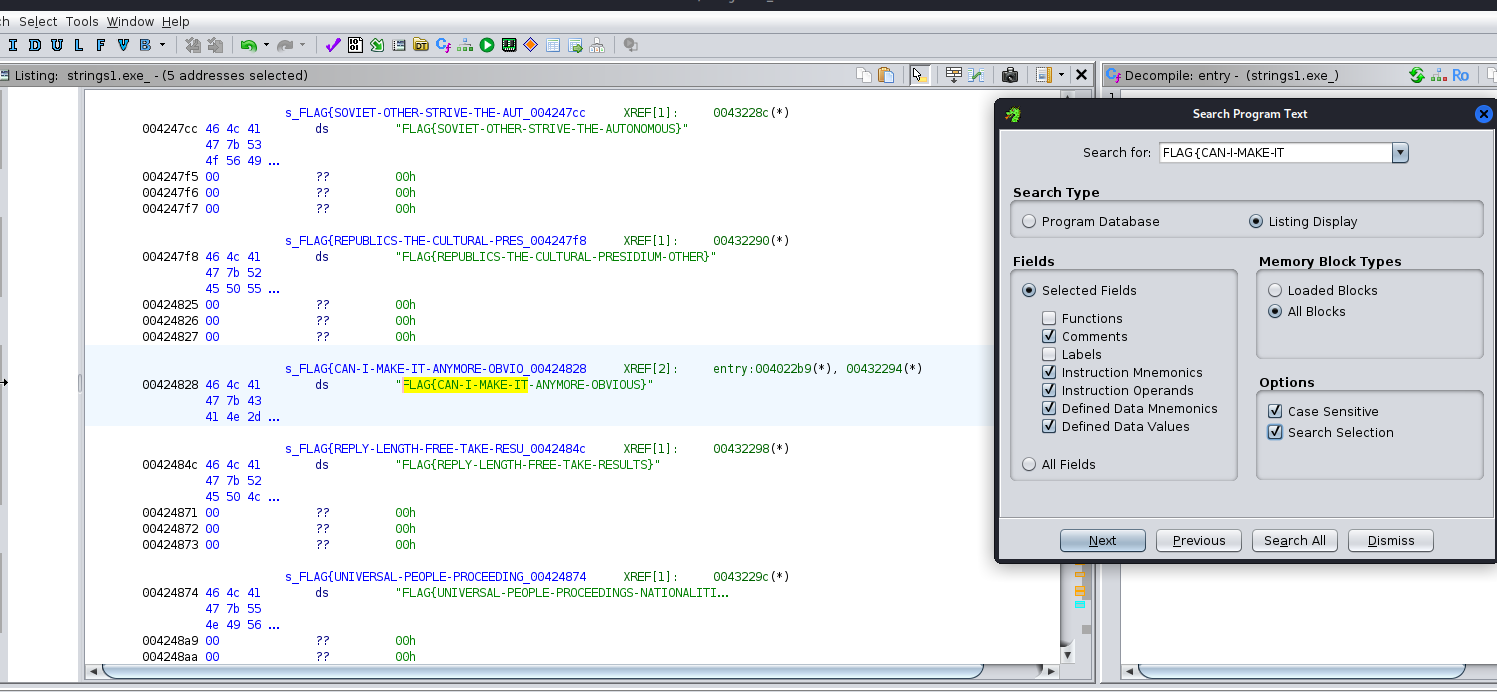Click the 'I' navigate-by-instruction toolbar icon
Screen dimensions: 1497x692
13,45
